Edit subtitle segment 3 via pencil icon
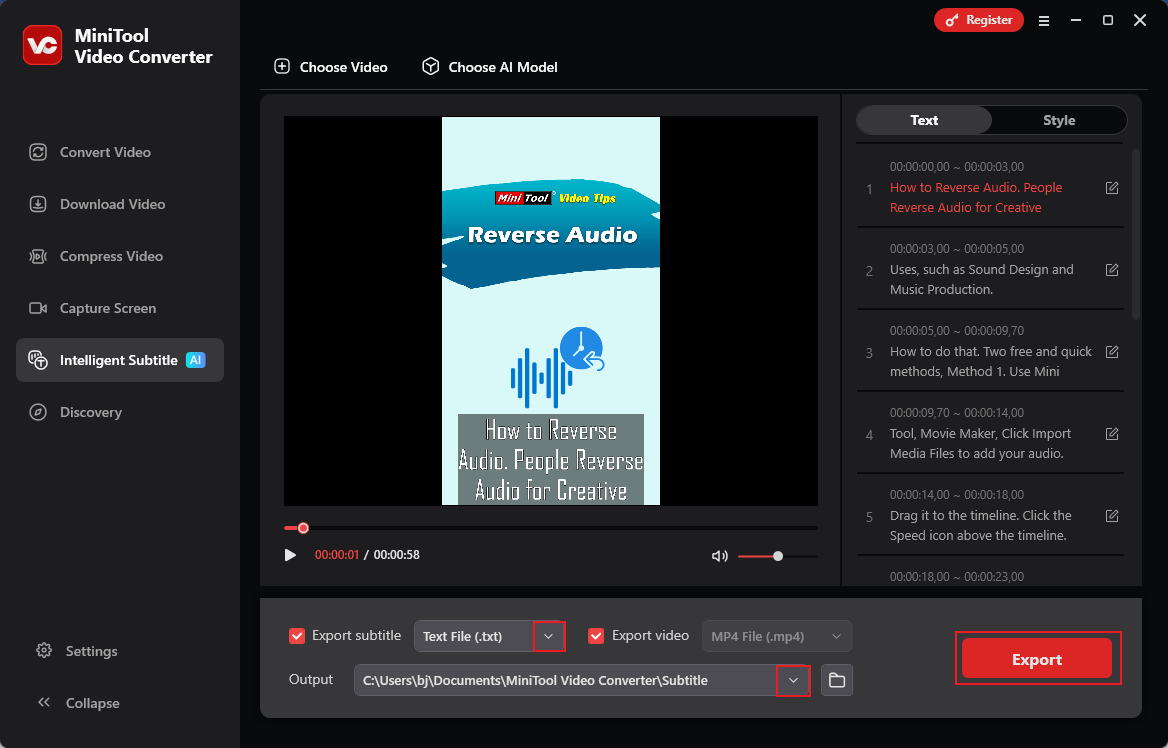Image resolution: width=1168 pixels, height=748 pixels. pyautogui.click(x=1112, y=351)
